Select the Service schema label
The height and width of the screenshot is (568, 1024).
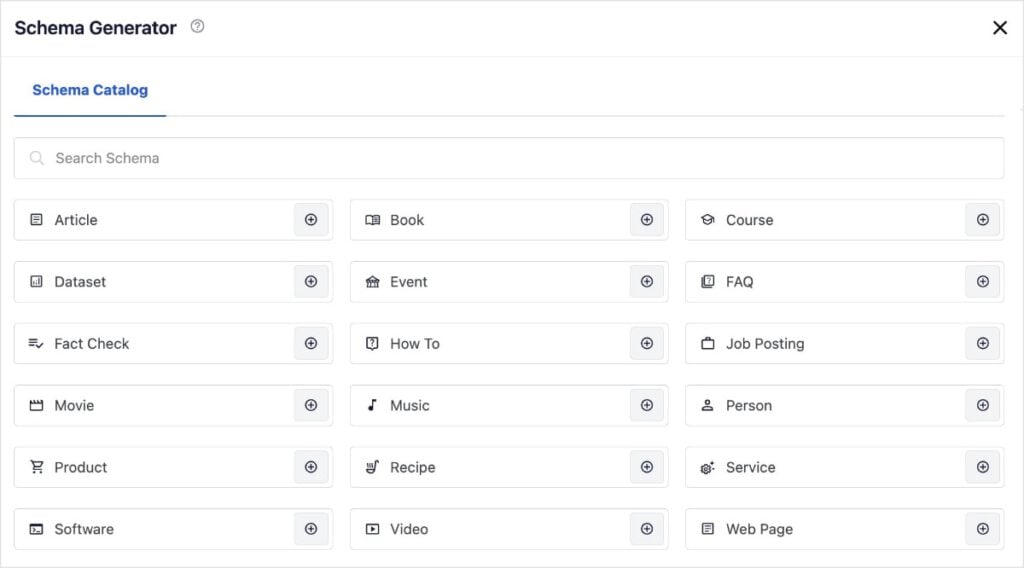pyautogui.click(x=750, y=467)
